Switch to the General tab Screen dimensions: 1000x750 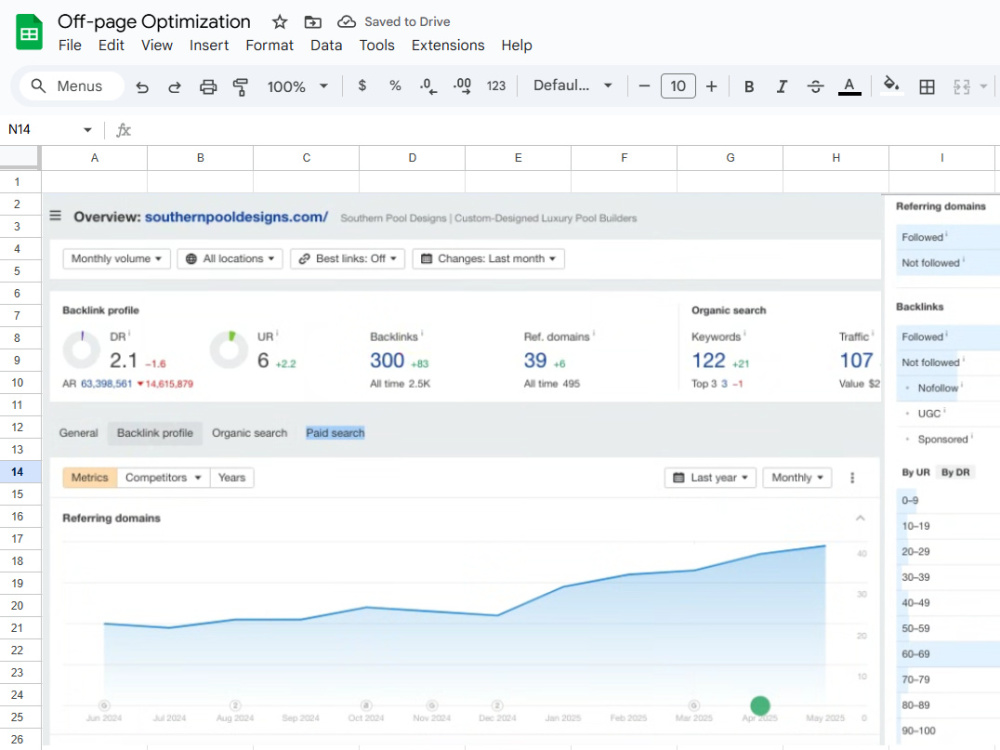click(78, 433)
